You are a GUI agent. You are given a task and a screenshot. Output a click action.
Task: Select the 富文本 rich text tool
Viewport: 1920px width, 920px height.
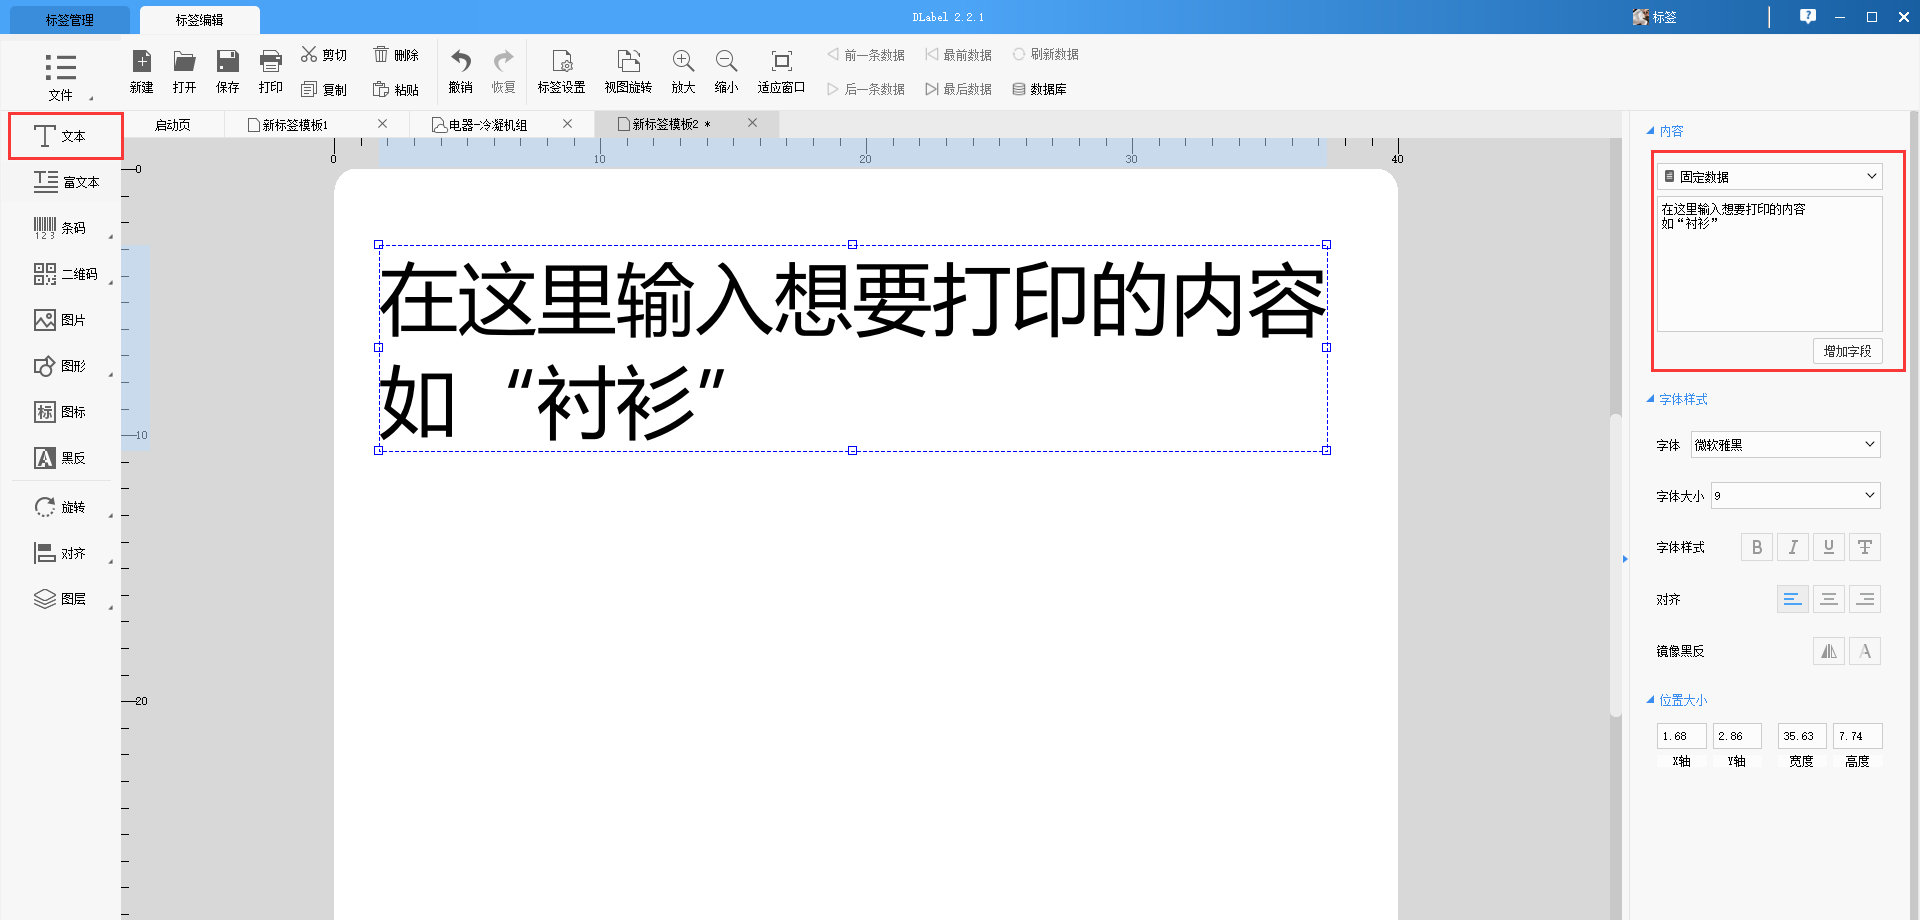click(66, 182)
